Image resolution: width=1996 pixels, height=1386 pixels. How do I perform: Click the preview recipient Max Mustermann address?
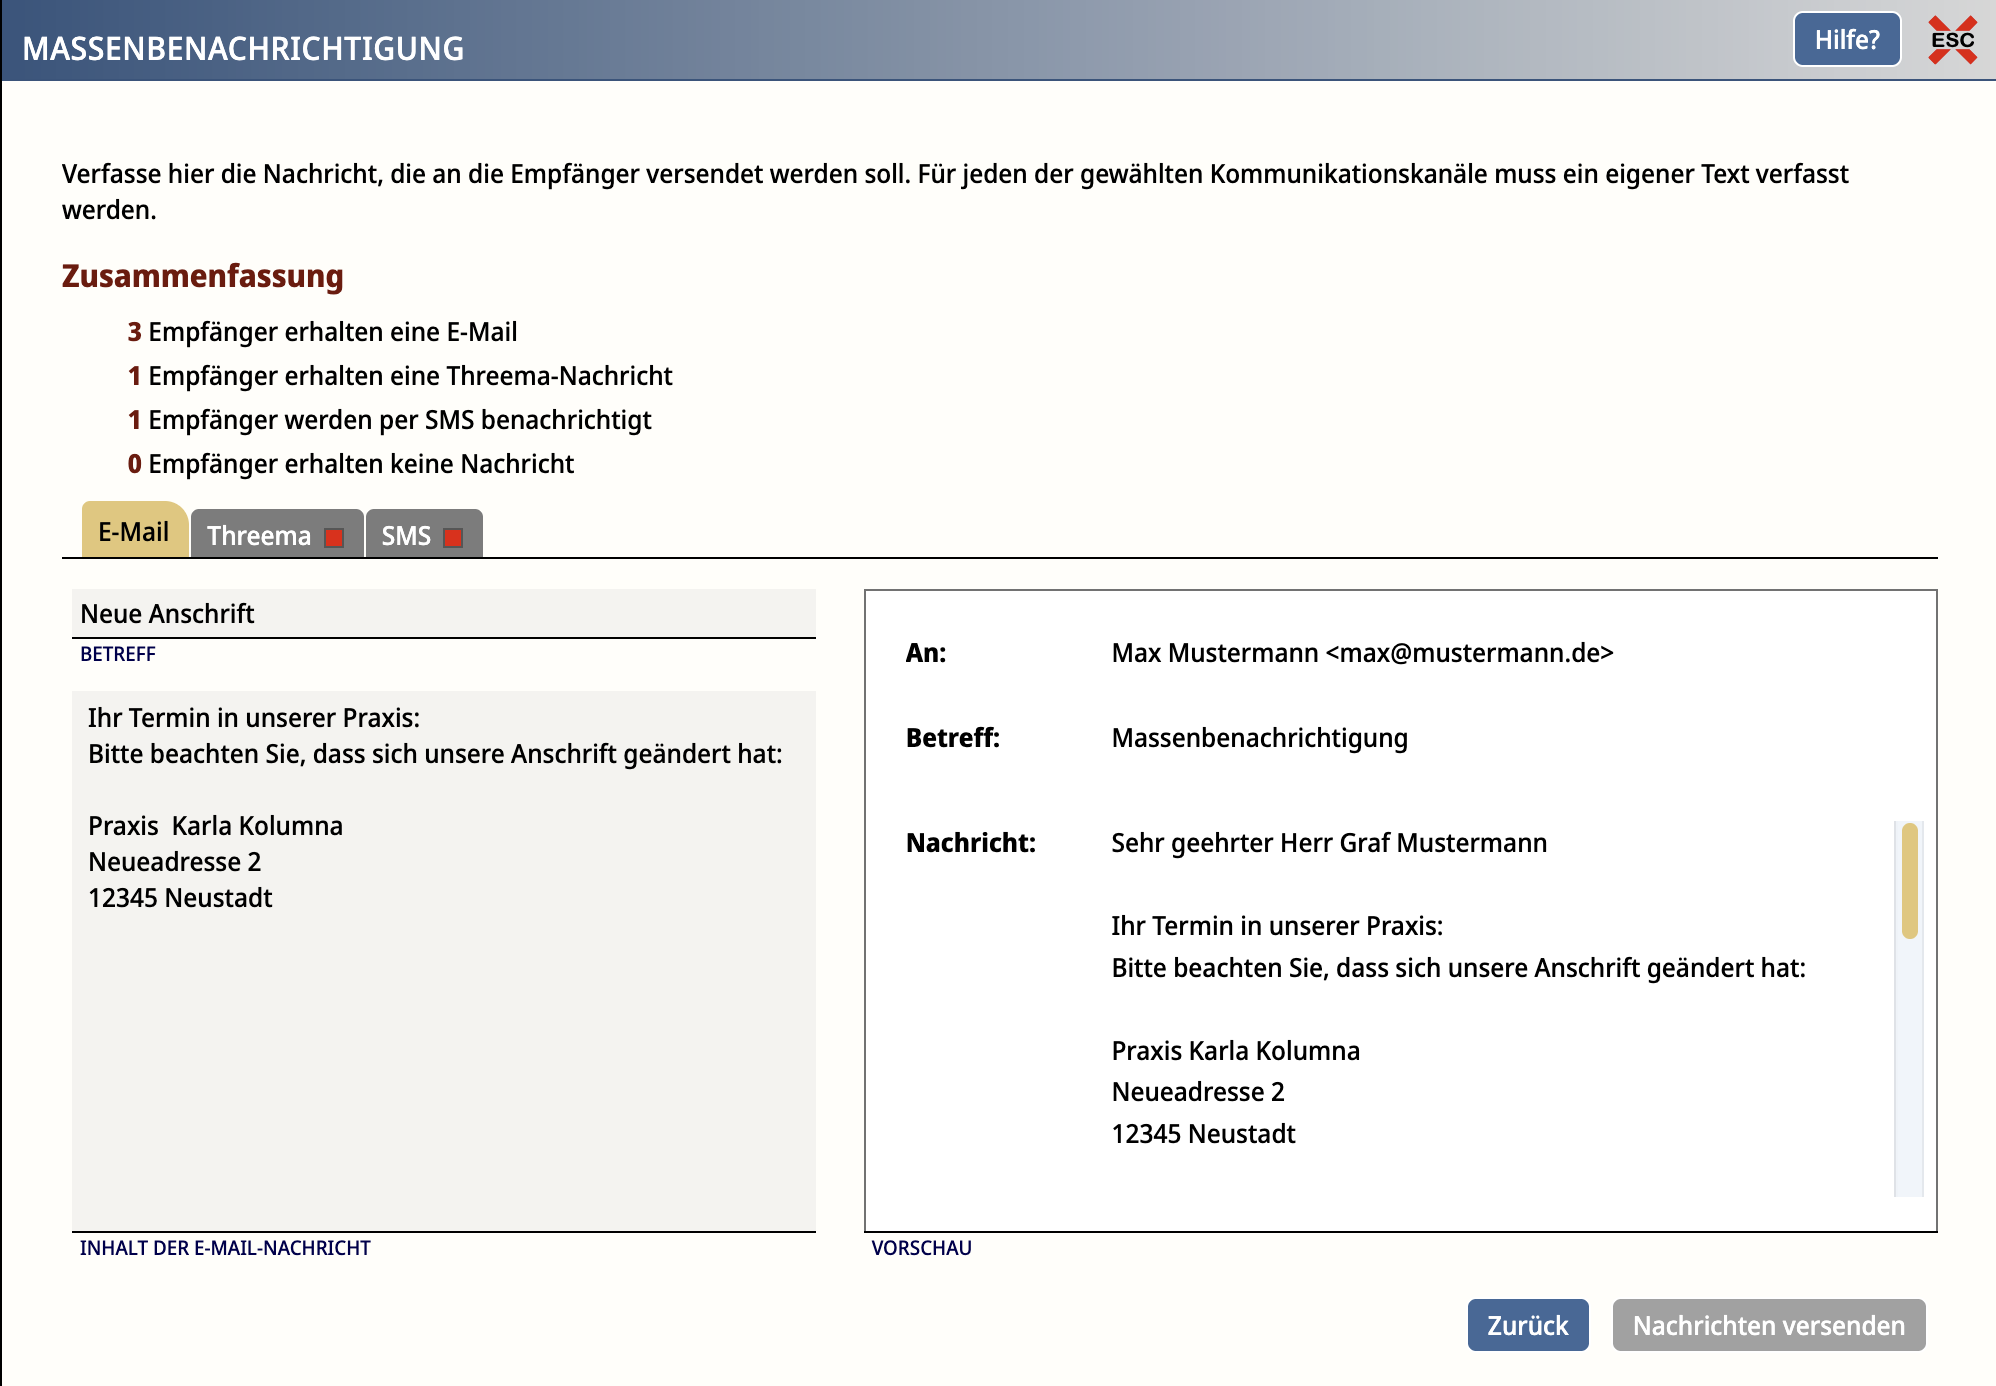coord(1362,653)
